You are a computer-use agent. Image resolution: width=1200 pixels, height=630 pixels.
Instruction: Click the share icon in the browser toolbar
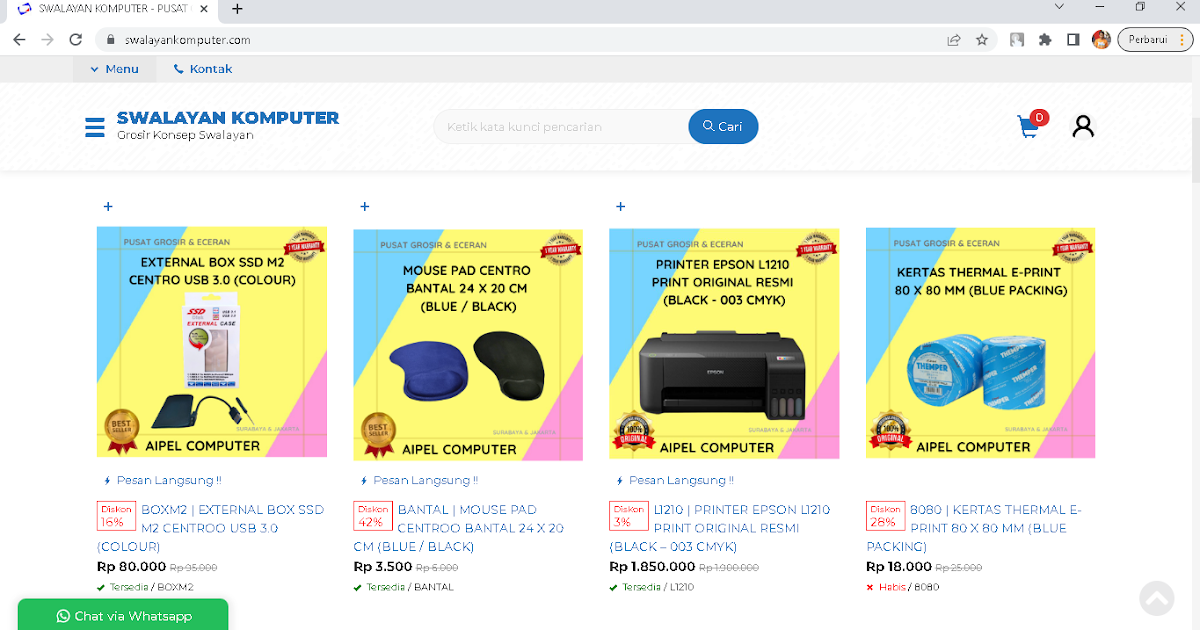(953, 39)
